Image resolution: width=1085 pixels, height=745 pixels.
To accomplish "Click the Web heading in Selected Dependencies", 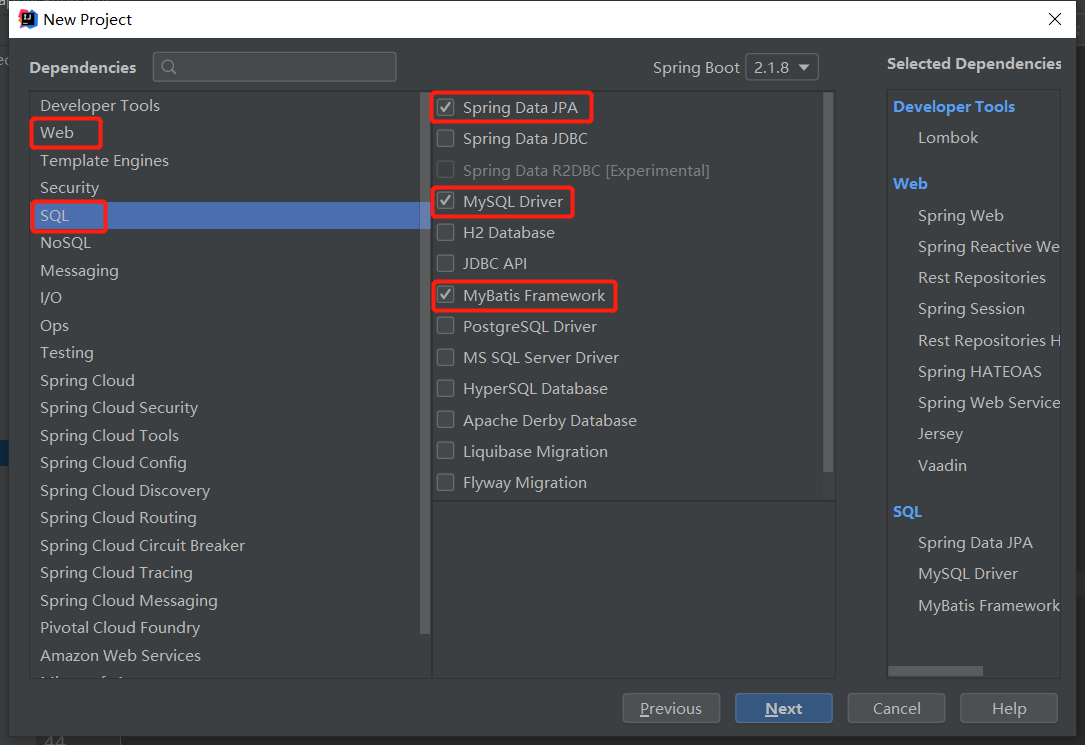I will coord(910,183).
